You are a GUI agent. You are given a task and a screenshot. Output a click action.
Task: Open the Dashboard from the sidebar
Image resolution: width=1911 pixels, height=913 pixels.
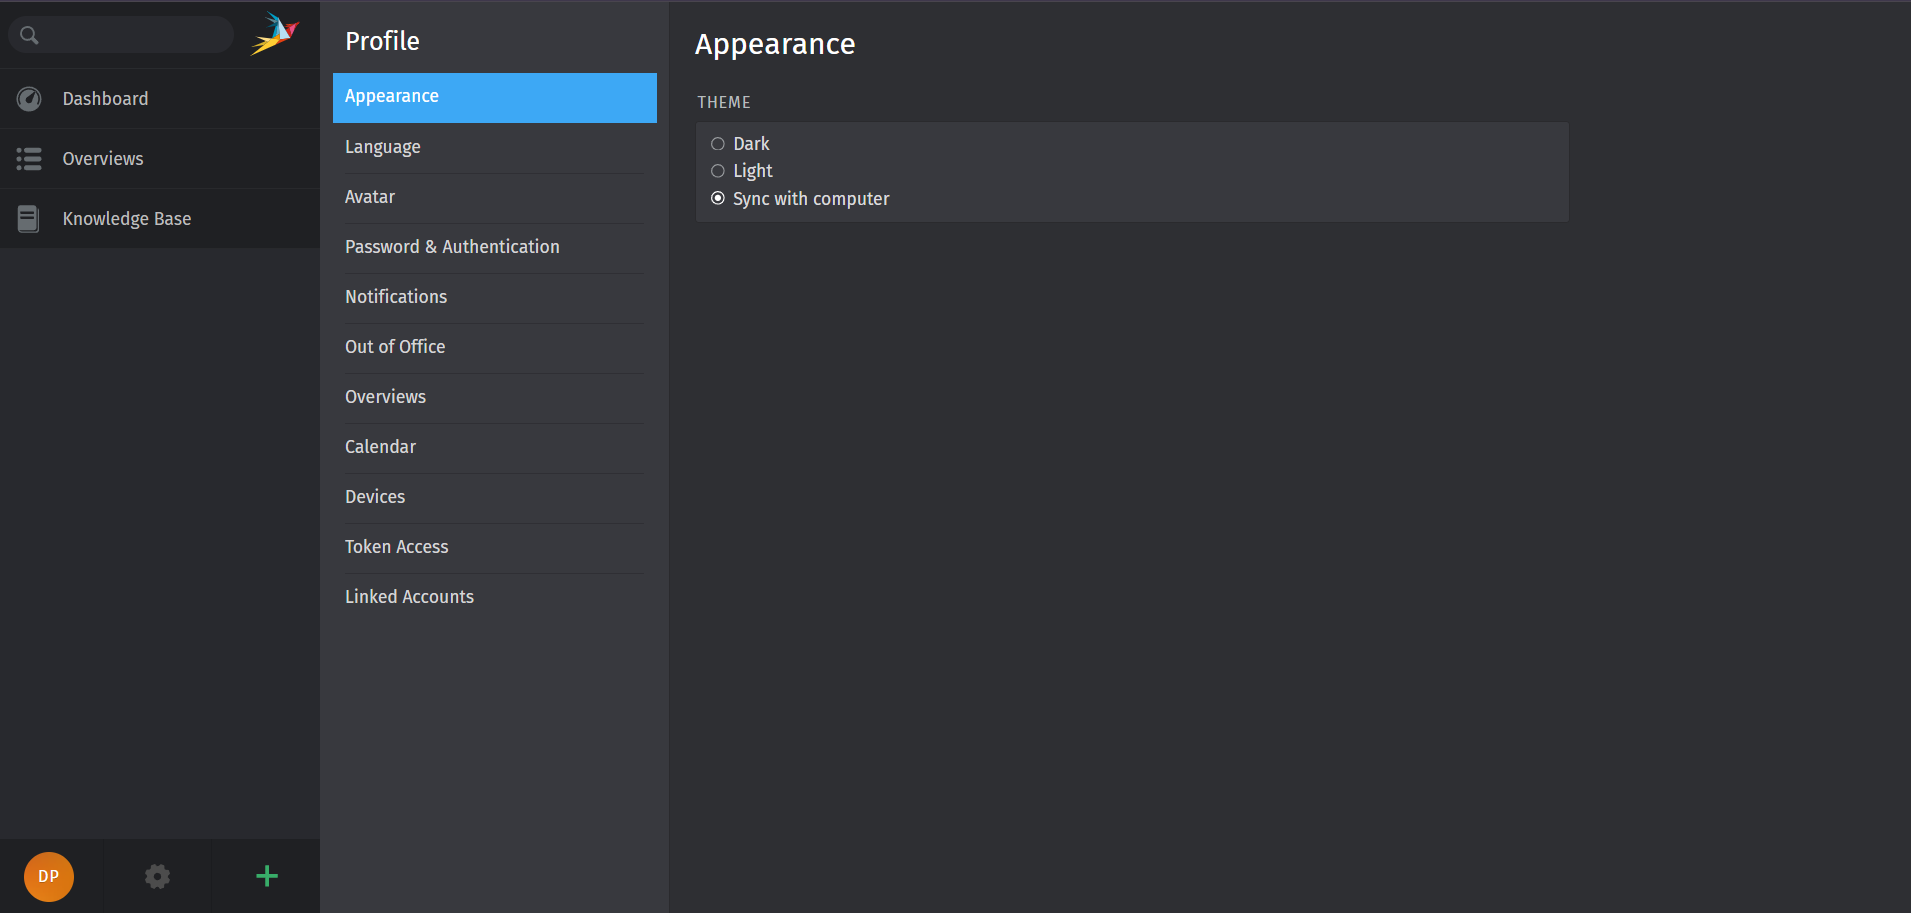(x=105, y=98)
